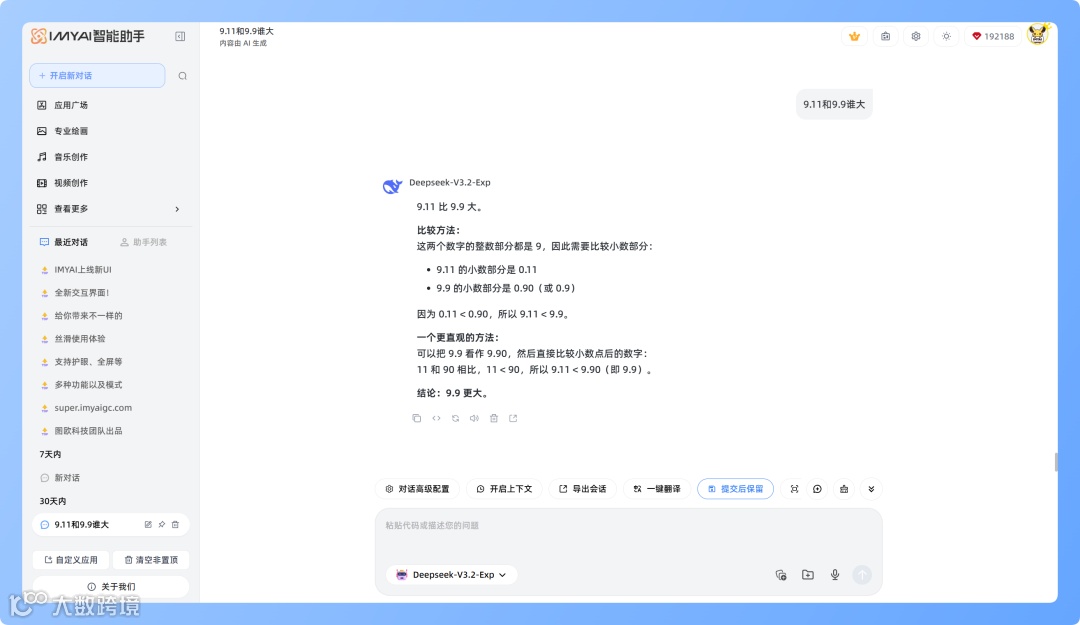
Task: Read the reply aloud speaker icon
Action: [475, 418]
